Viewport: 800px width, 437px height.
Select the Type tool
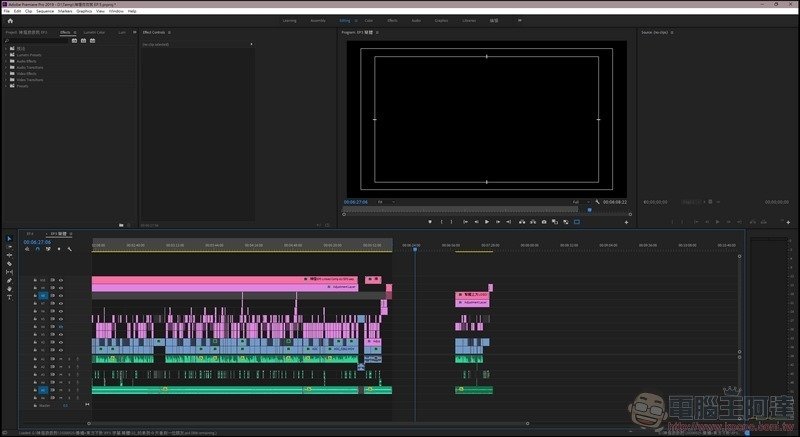click(x=9, y=297)
